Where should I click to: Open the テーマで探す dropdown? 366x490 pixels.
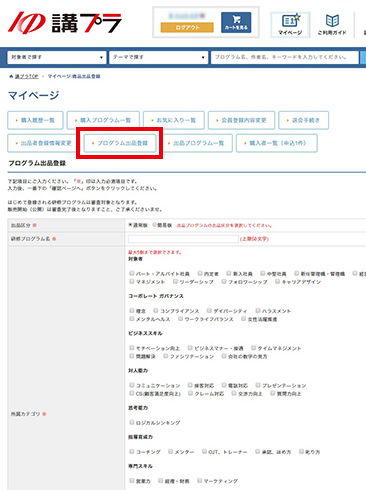click(x=158, y=57)
